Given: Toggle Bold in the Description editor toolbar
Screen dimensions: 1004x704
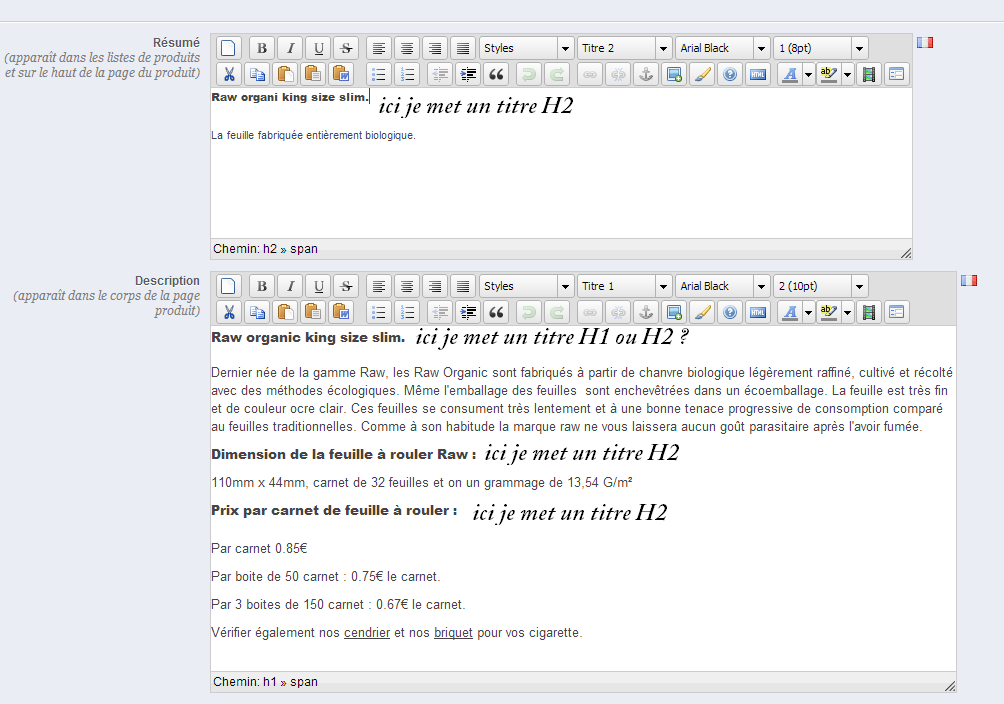Looking at the screenshot, I should click(x=262, y=286).
